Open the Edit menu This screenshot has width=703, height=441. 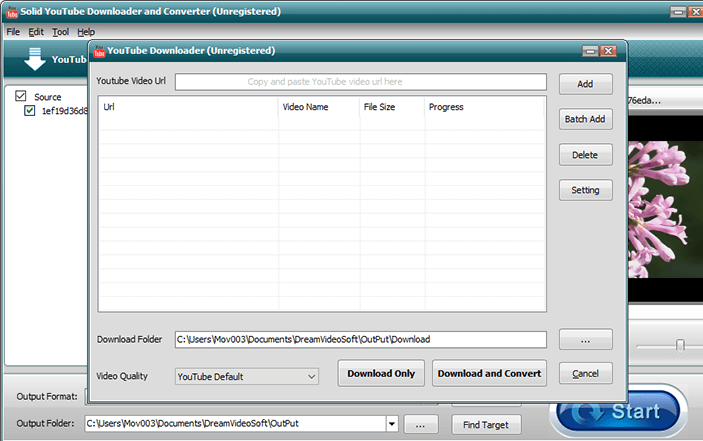click(36, 32)
